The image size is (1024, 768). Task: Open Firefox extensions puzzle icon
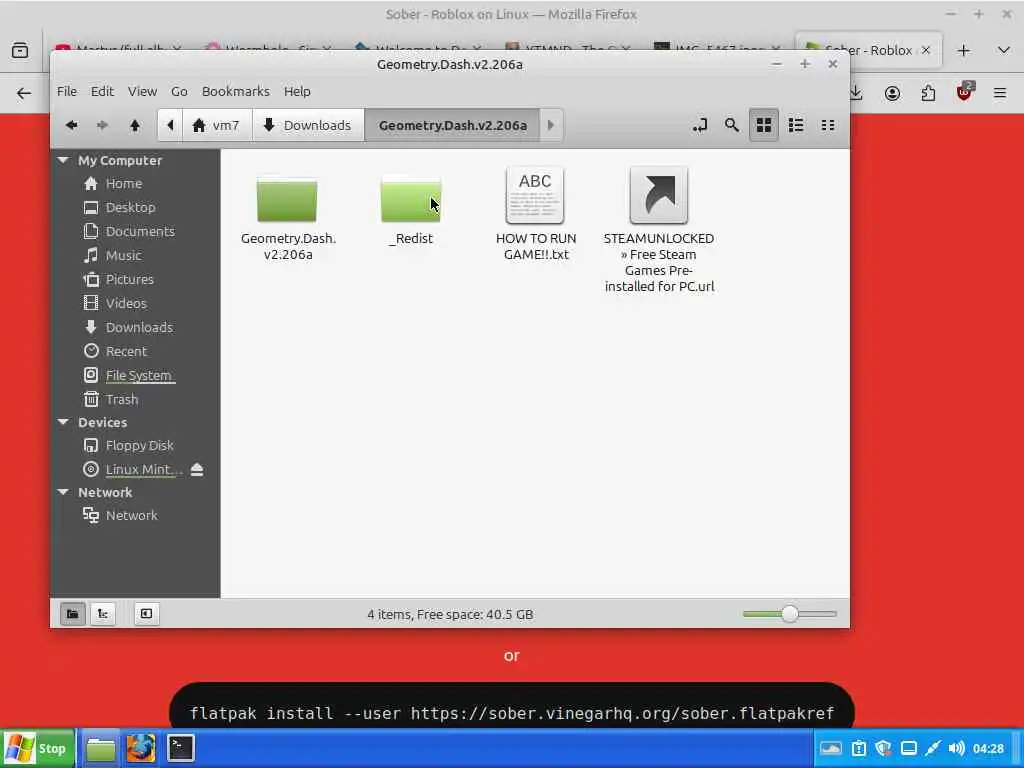[928, 93]
